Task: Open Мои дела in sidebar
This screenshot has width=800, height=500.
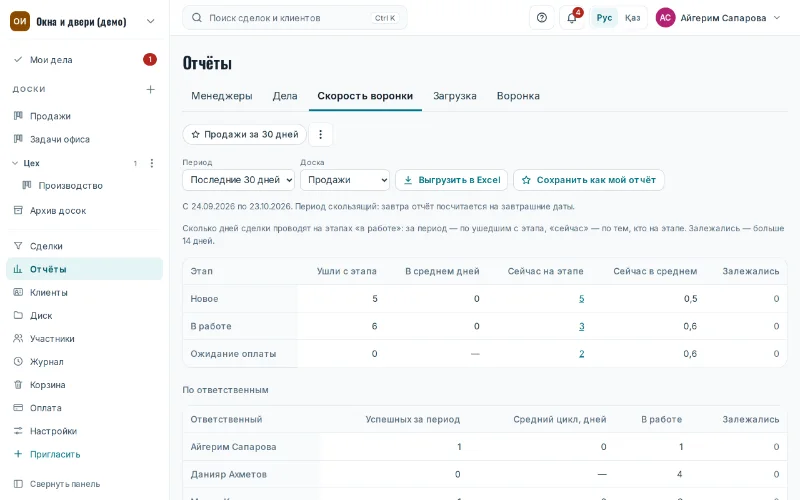Action: click(x=85, y=60)
